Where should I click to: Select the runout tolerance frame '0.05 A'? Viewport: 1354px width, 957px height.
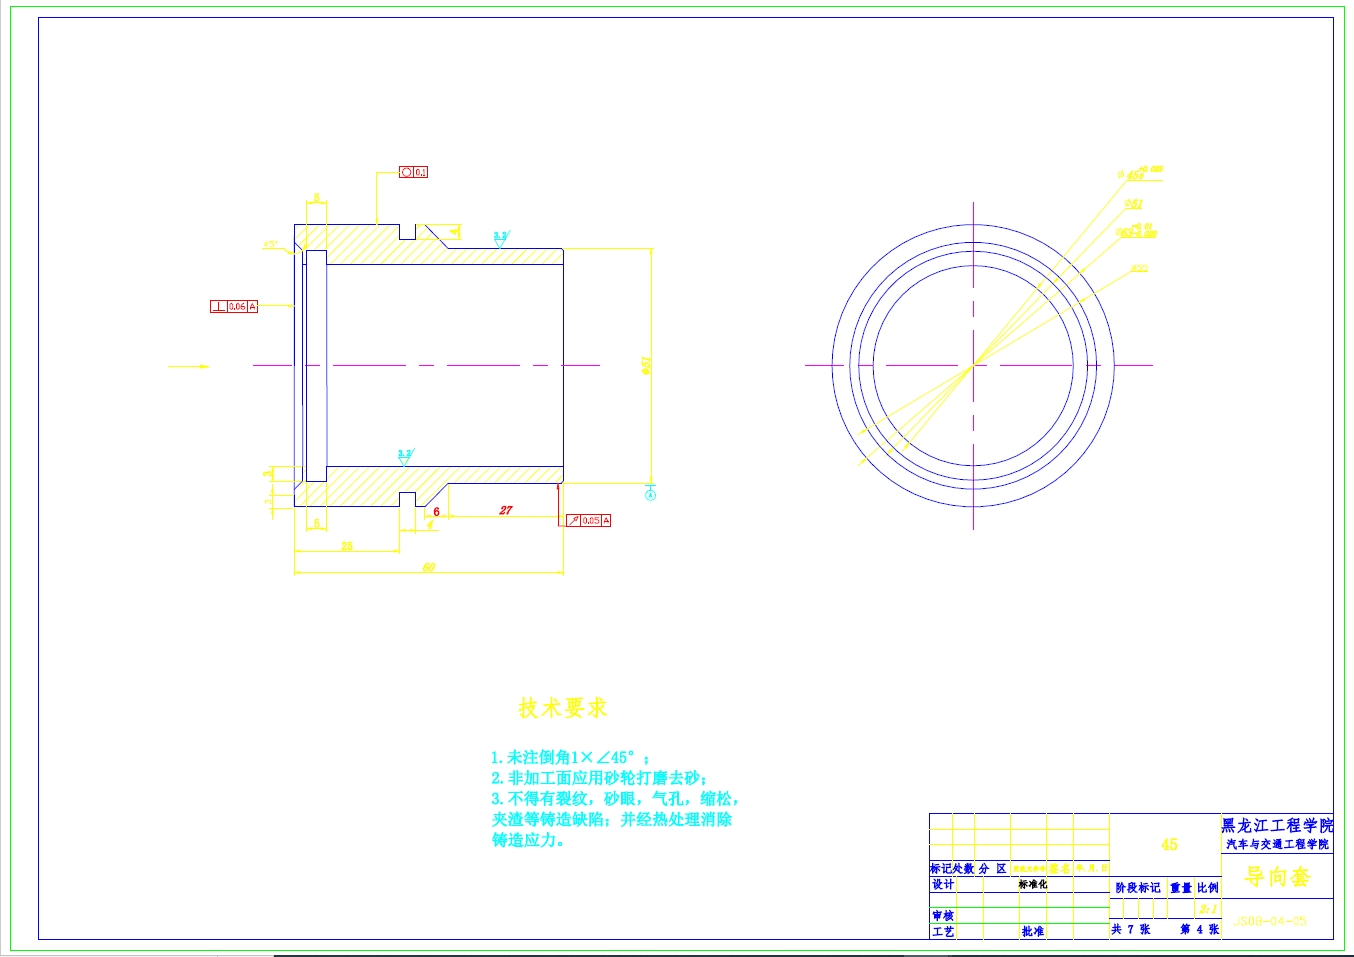(x=588, y=520)
